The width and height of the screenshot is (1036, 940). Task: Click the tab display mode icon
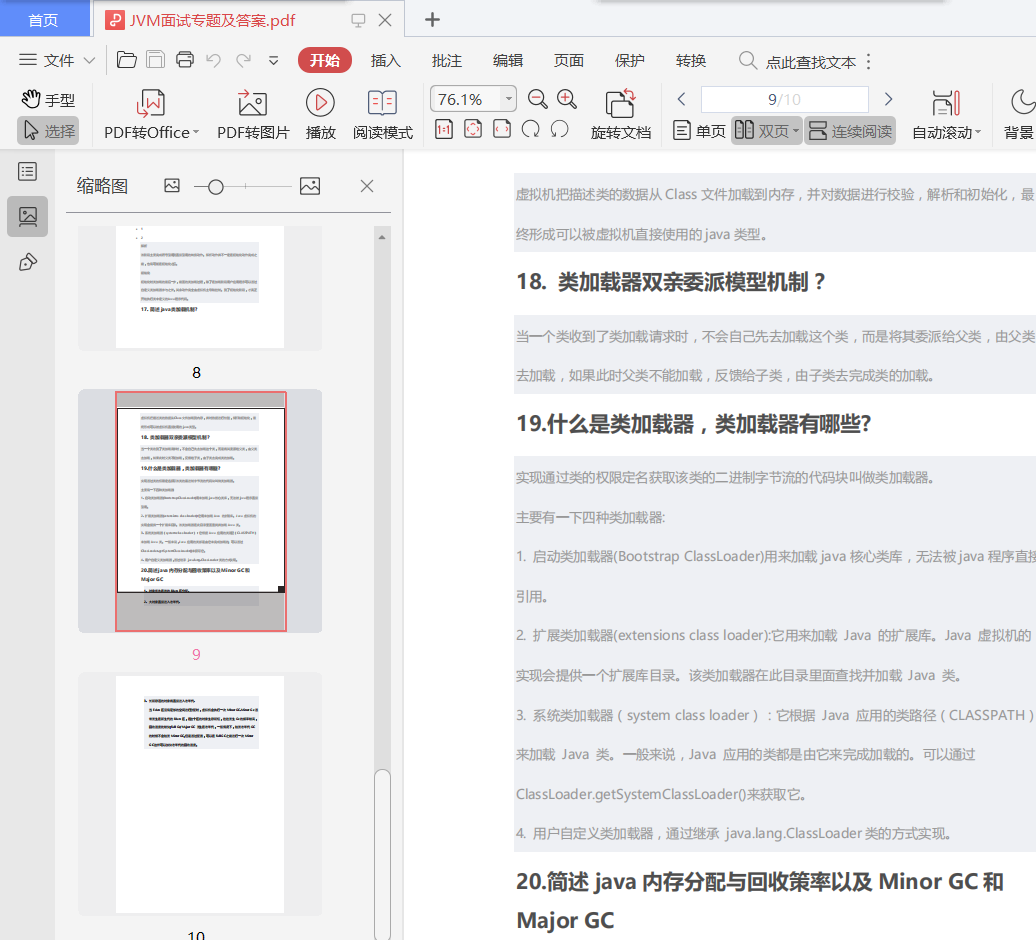(358, 20)
